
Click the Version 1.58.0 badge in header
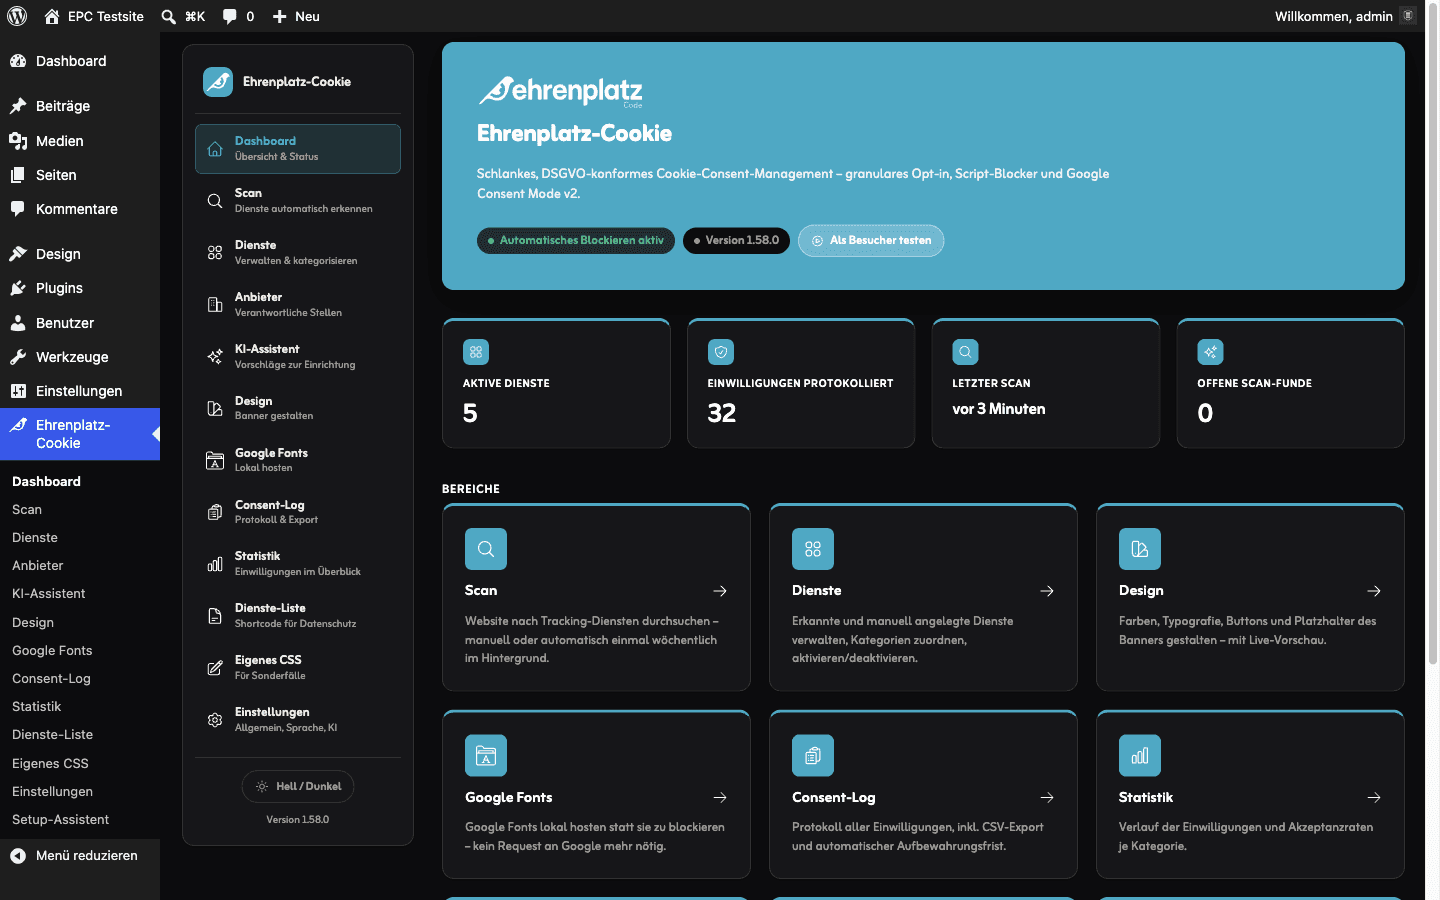click(737, 240)
